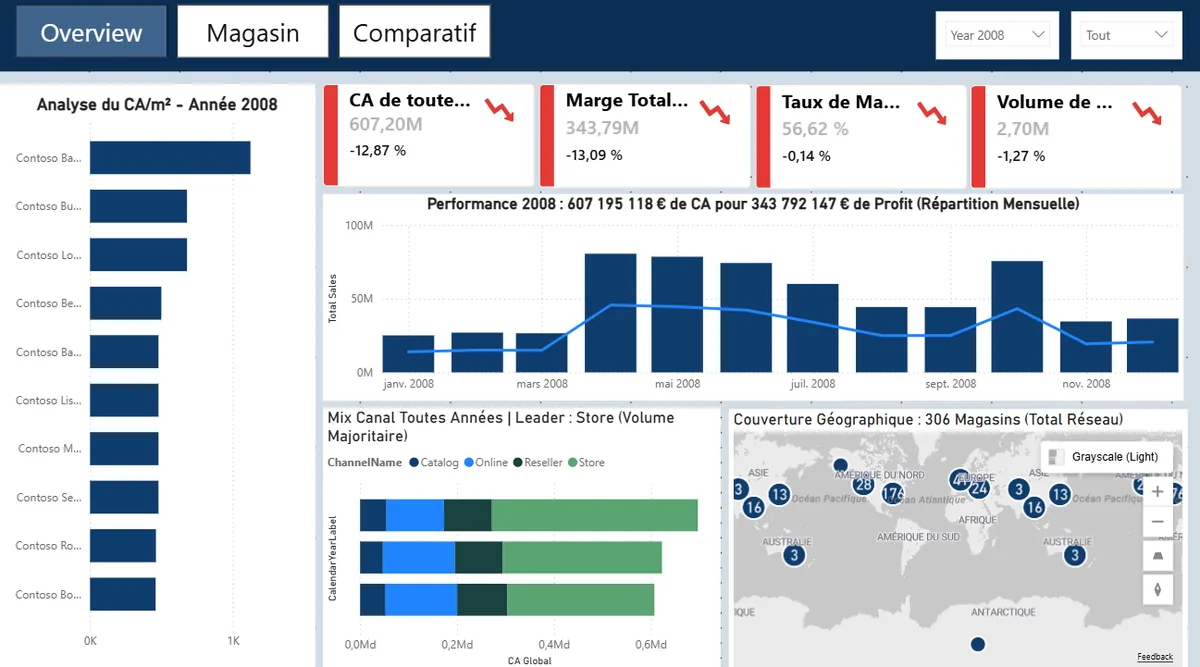
Task: Click the trend arrow icon on Taux de Ma card
Action: [932, 112]
